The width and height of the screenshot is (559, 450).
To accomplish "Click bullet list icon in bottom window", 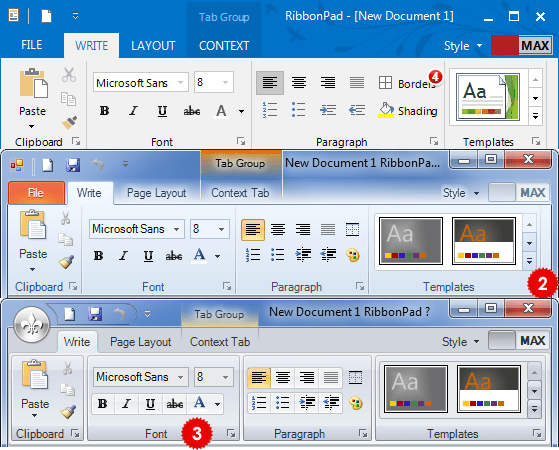I will click(x=282, y=403).
